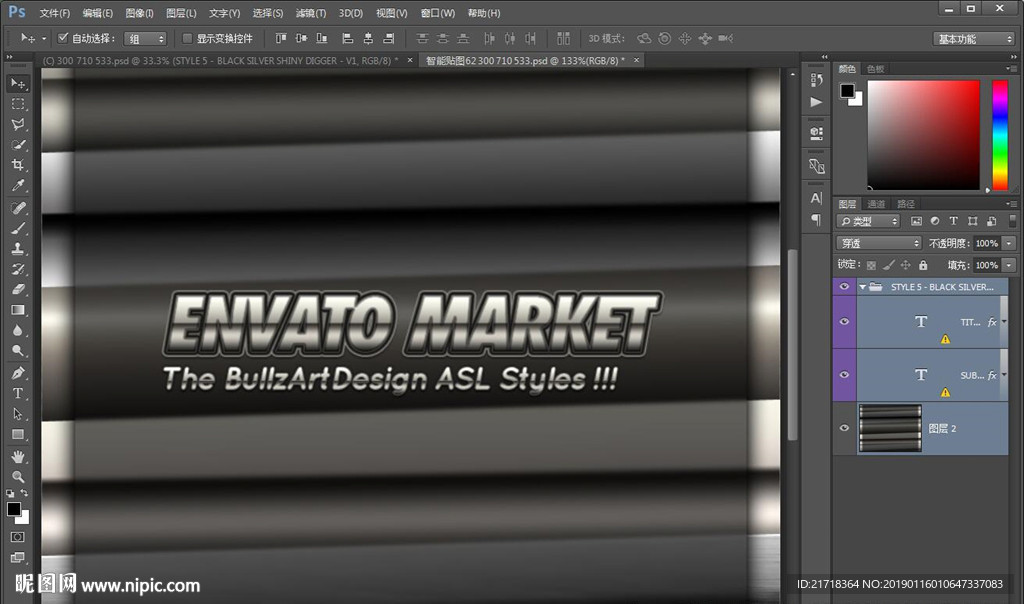
Task: Open the 滤镜(T) menu
Action: click(x=311, y=13)
